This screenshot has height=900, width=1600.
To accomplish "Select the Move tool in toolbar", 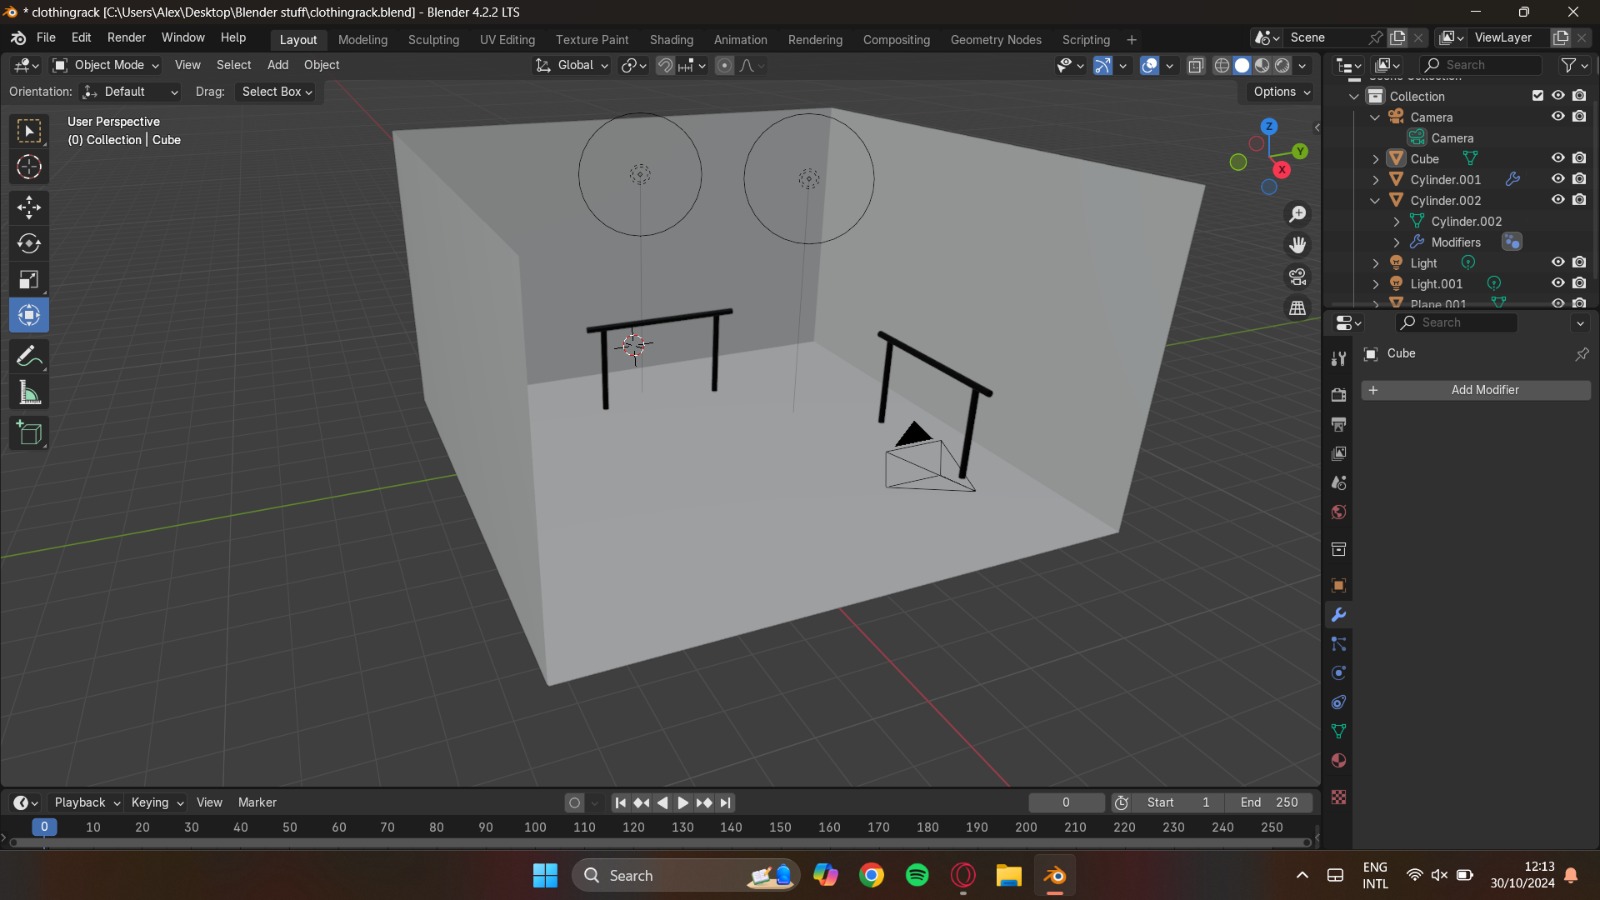I will coord(29,207).
